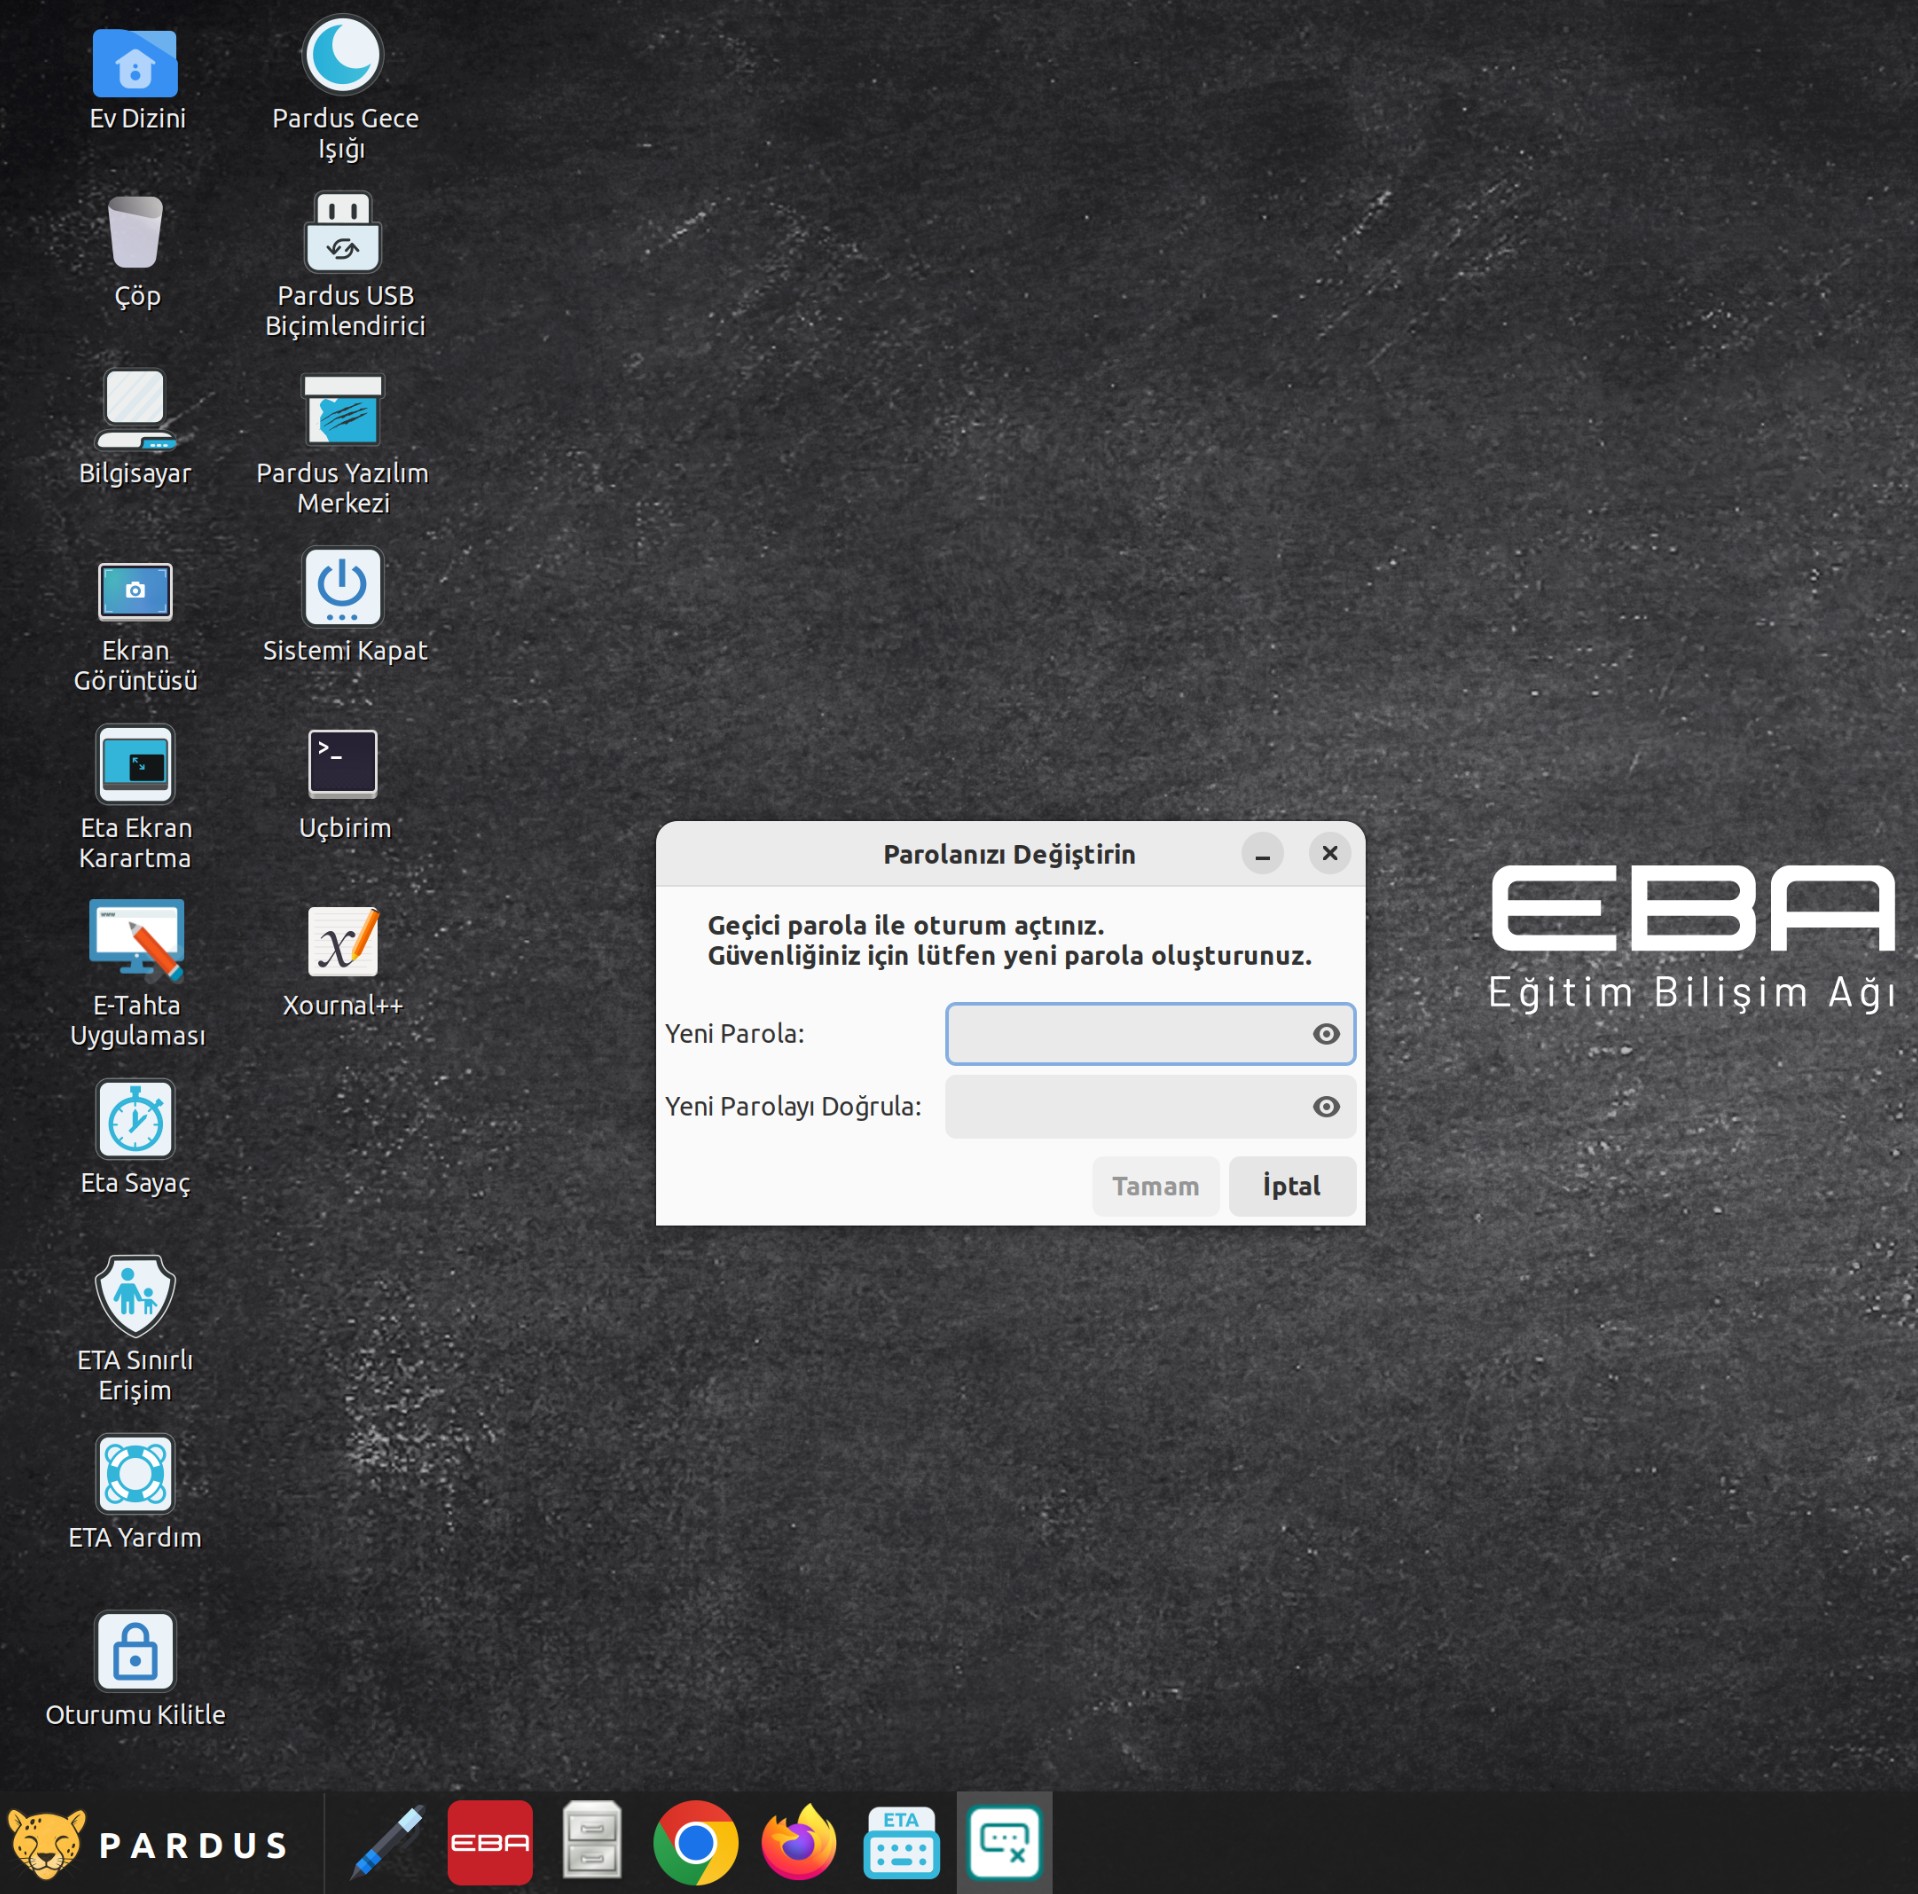Launch Firefox from the taskbar
1918x1894 pixels.
tap(798, 1842)
